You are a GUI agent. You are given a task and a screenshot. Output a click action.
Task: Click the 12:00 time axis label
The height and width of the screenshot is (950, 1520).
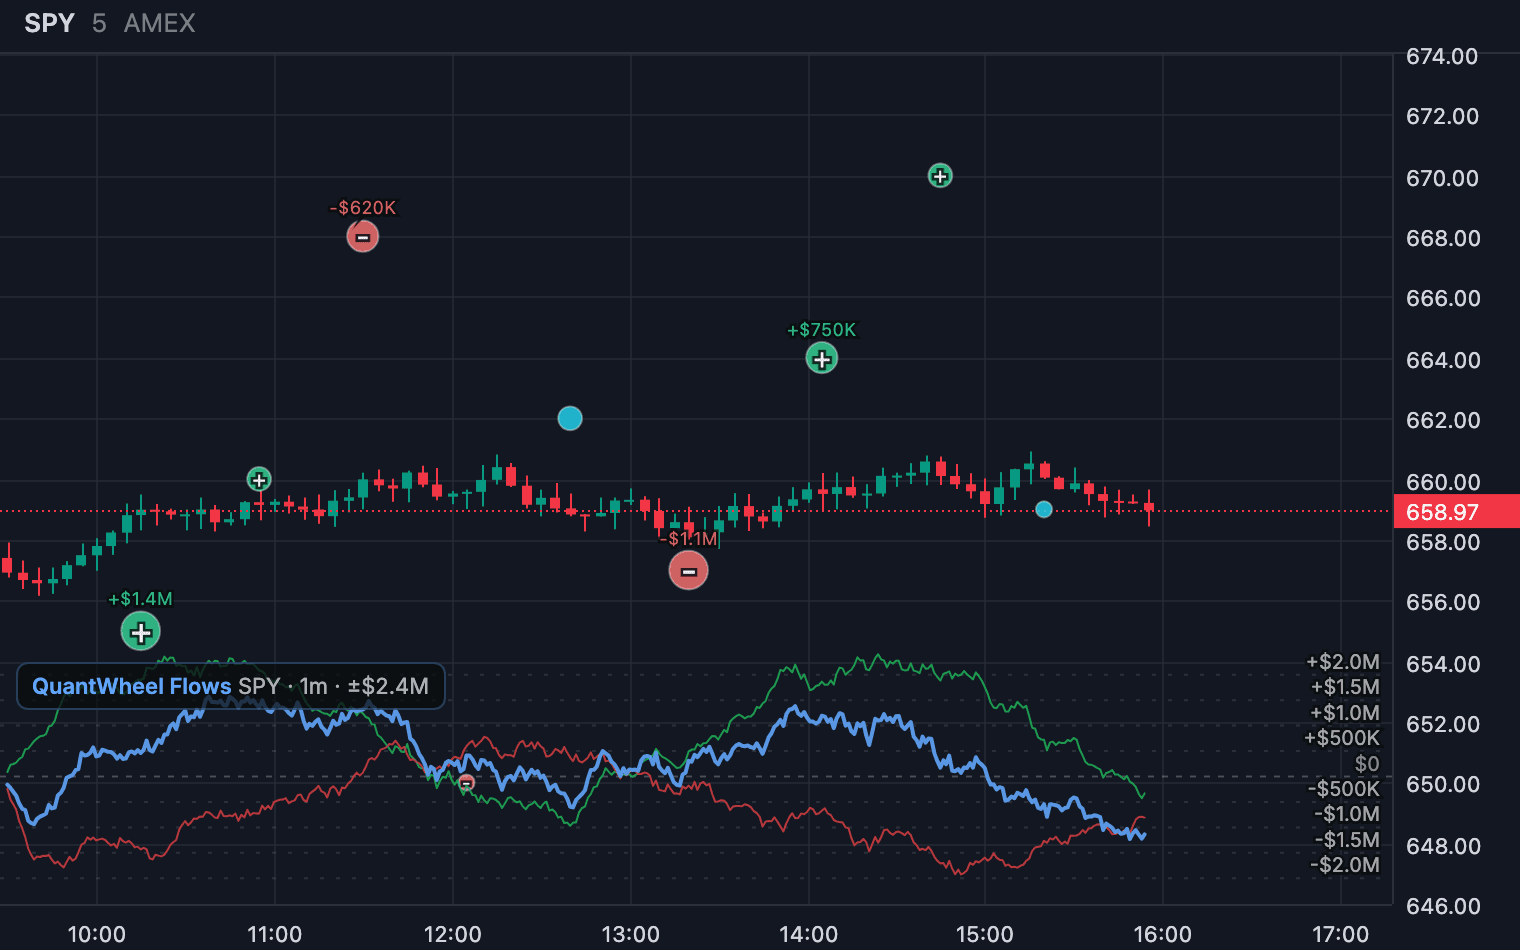(x=452, y=934)
